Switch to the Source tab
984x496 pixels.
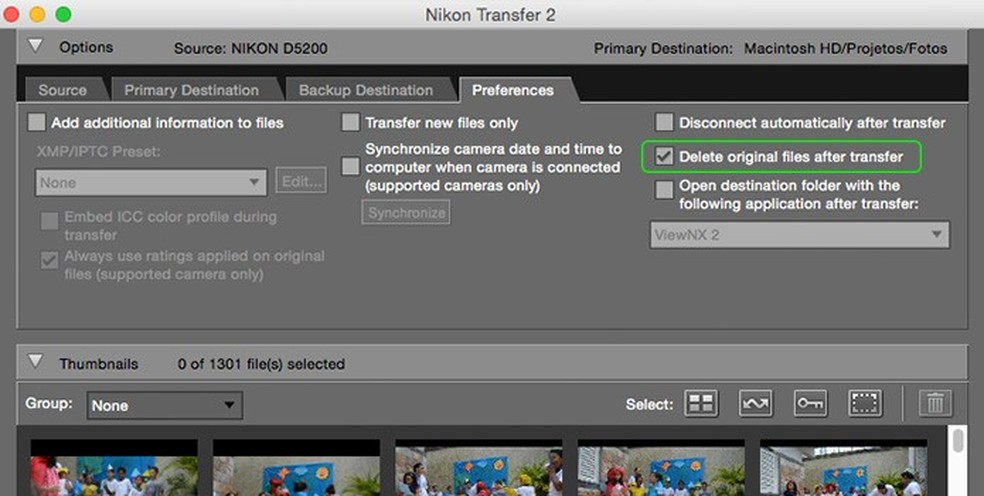(x=62, y=90)
